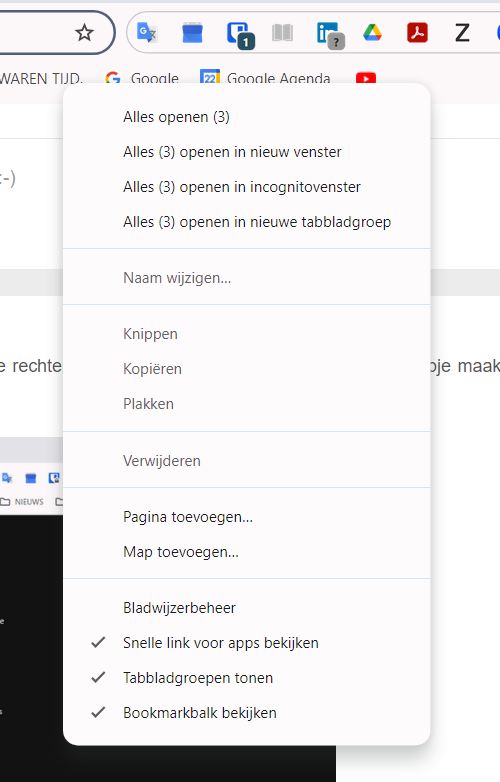Open the WAREN TIJD. bookmark
This screenshot has height=782, width=500.
(x=41, y=78)
